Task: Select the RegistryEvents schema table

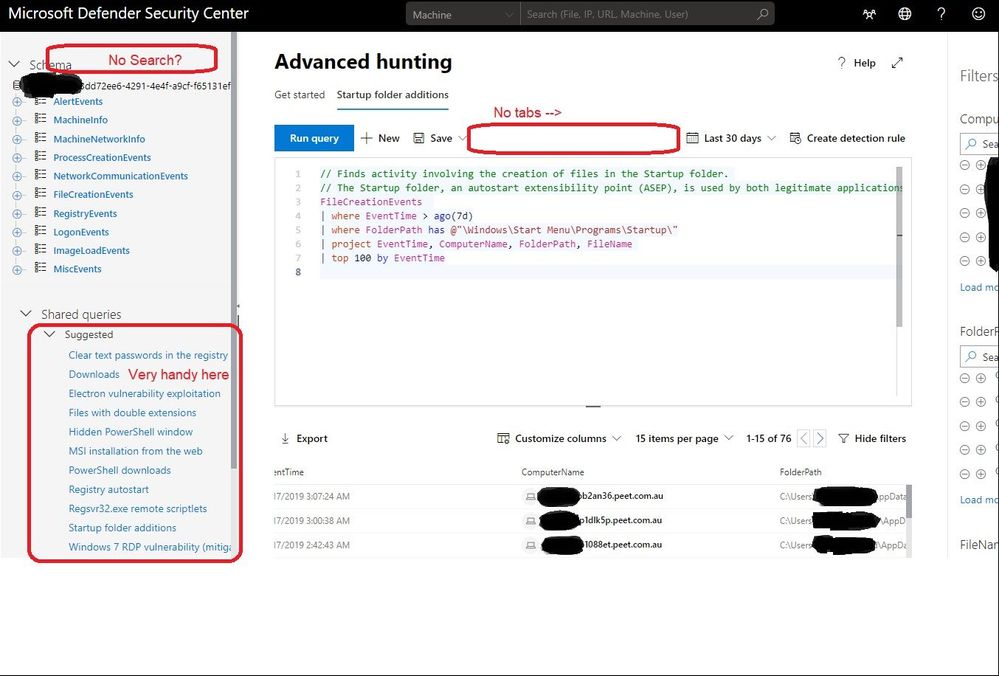Action: (85, 213)
